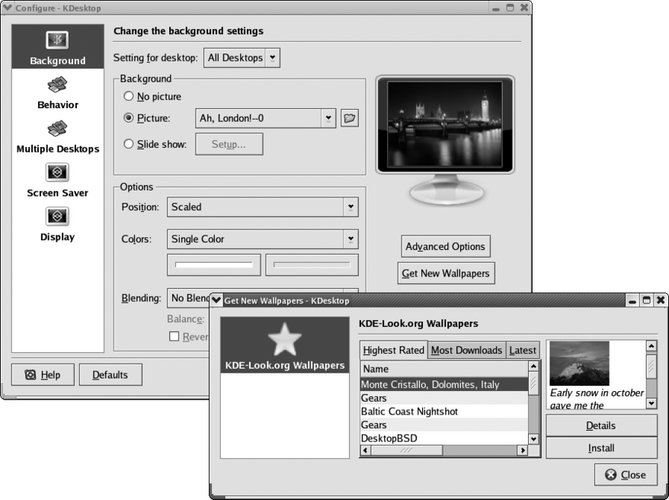Click the description pane scroll up arrow
This screenshot has height=500, width=669.
pyautogui.click(x=651, y=346)
